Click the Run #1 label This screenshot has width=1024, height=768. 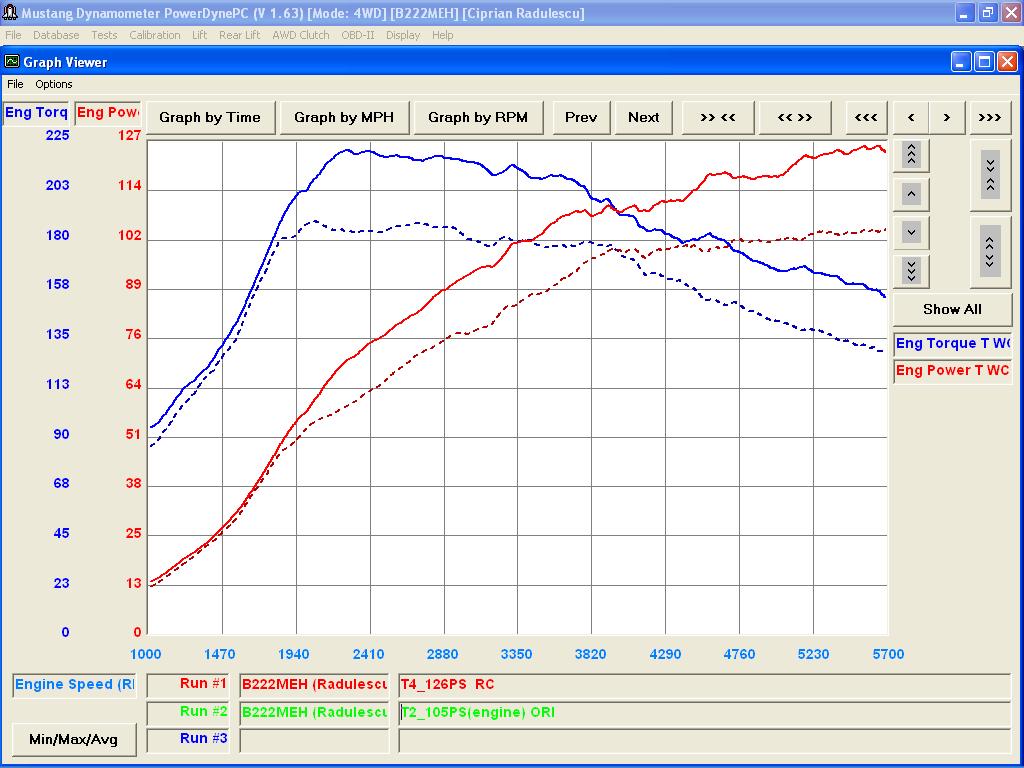coord(188,684)
